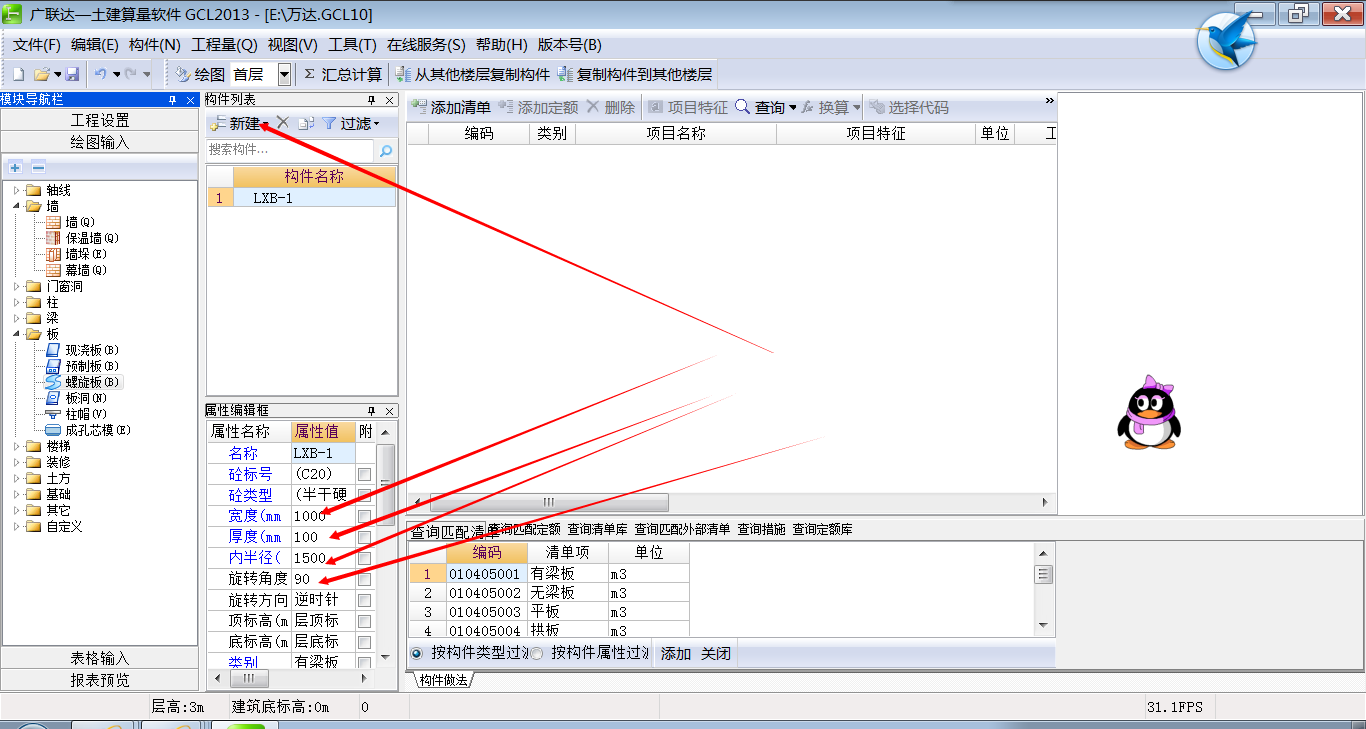Toggle checkbox for 砼标号 row
Screen dimensions: 1366x729
pos(365,474)
